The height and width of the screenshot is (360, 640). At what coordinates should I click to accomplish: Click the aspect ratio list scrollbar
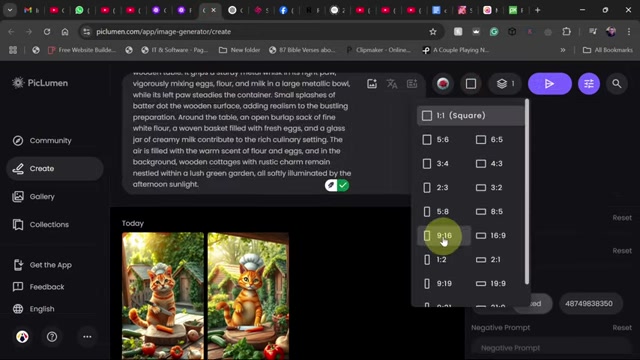(x=527, y=192)
